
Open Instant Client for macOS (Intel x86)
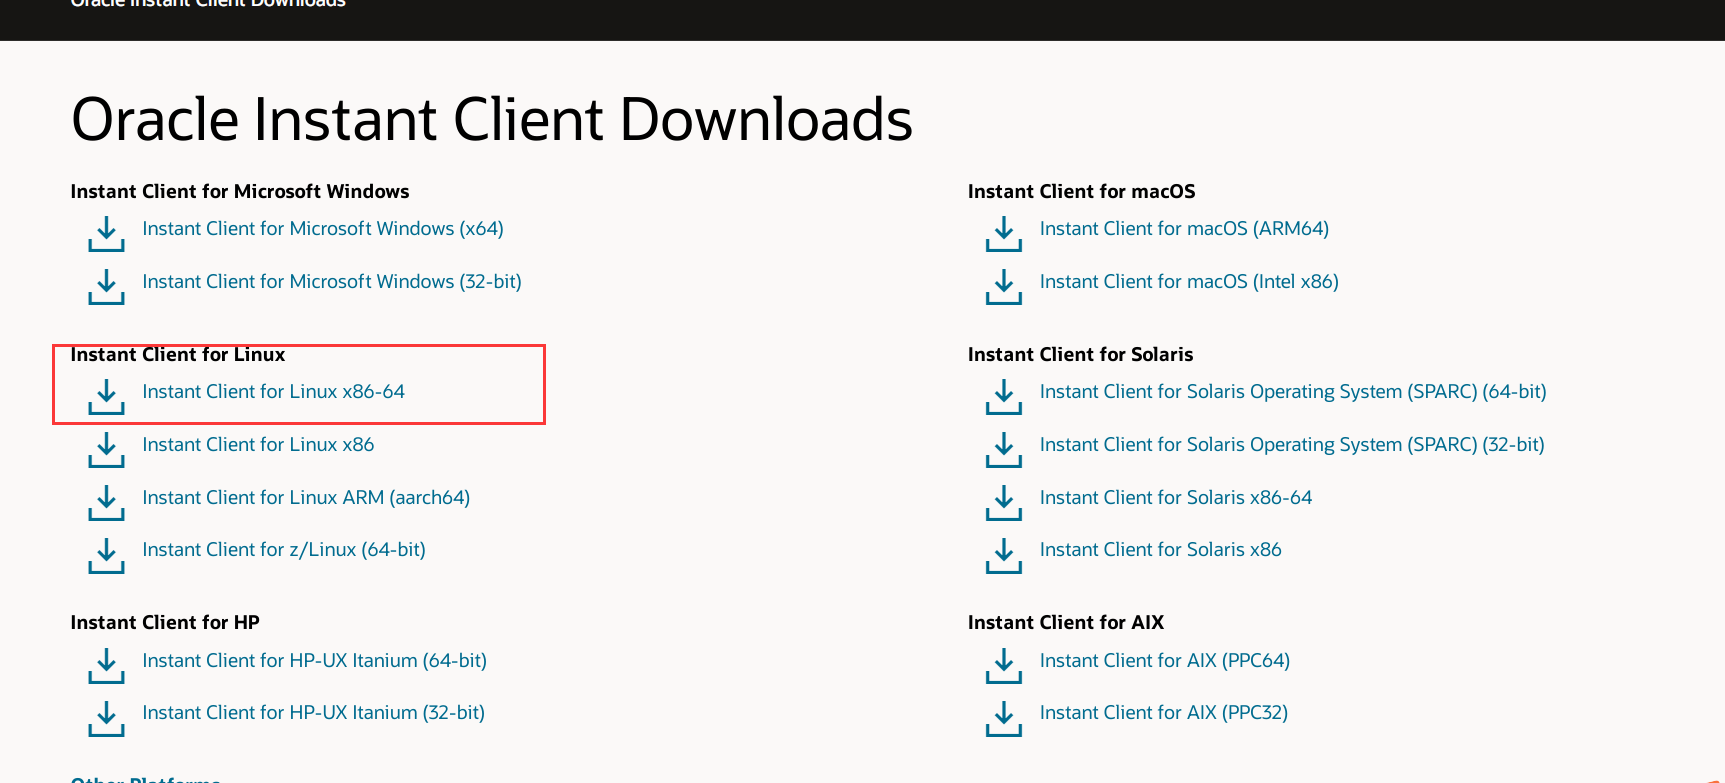tap(1190, 282)
